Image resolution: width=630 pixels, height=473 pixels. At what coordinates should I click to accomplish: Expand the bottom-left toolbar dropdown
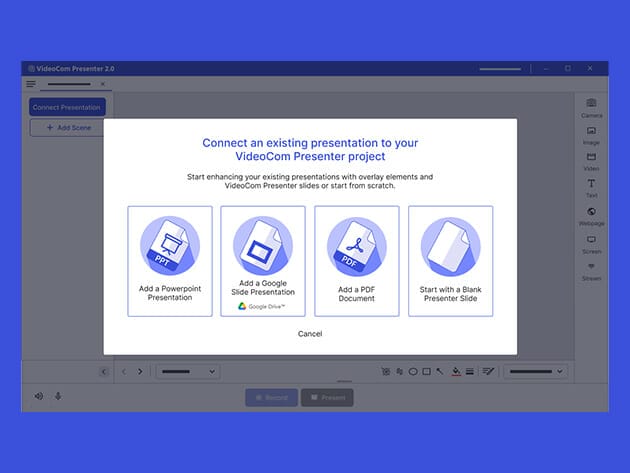point(187,371)
